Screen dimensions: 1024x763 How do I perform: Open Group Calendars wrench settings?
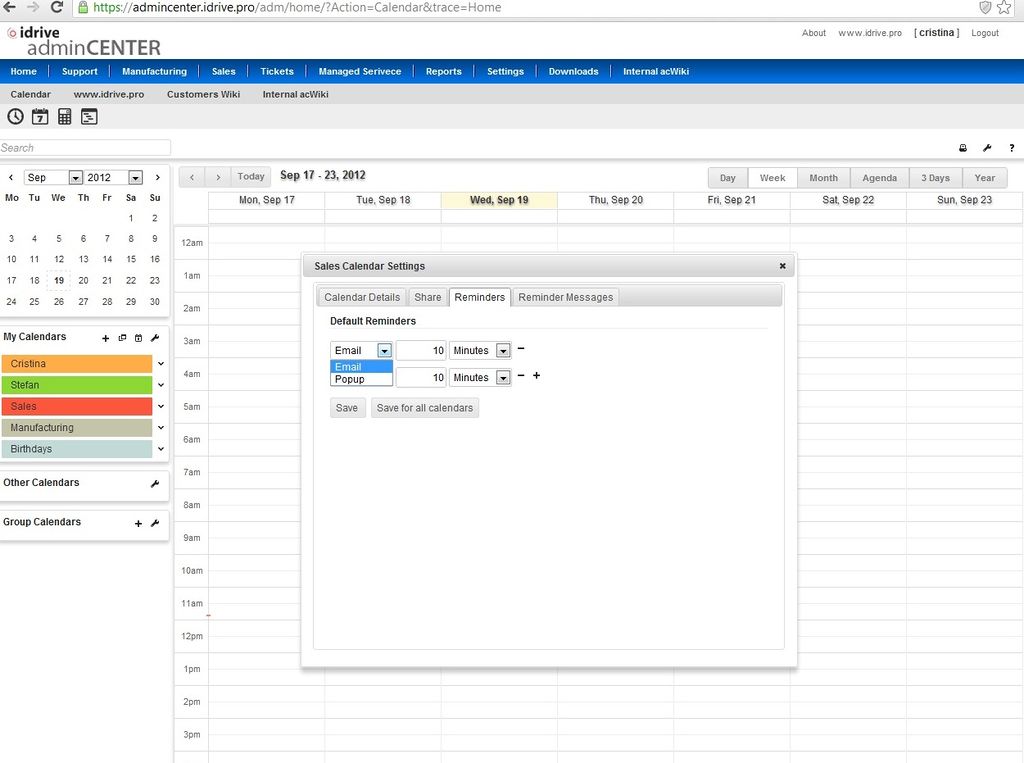155,523
